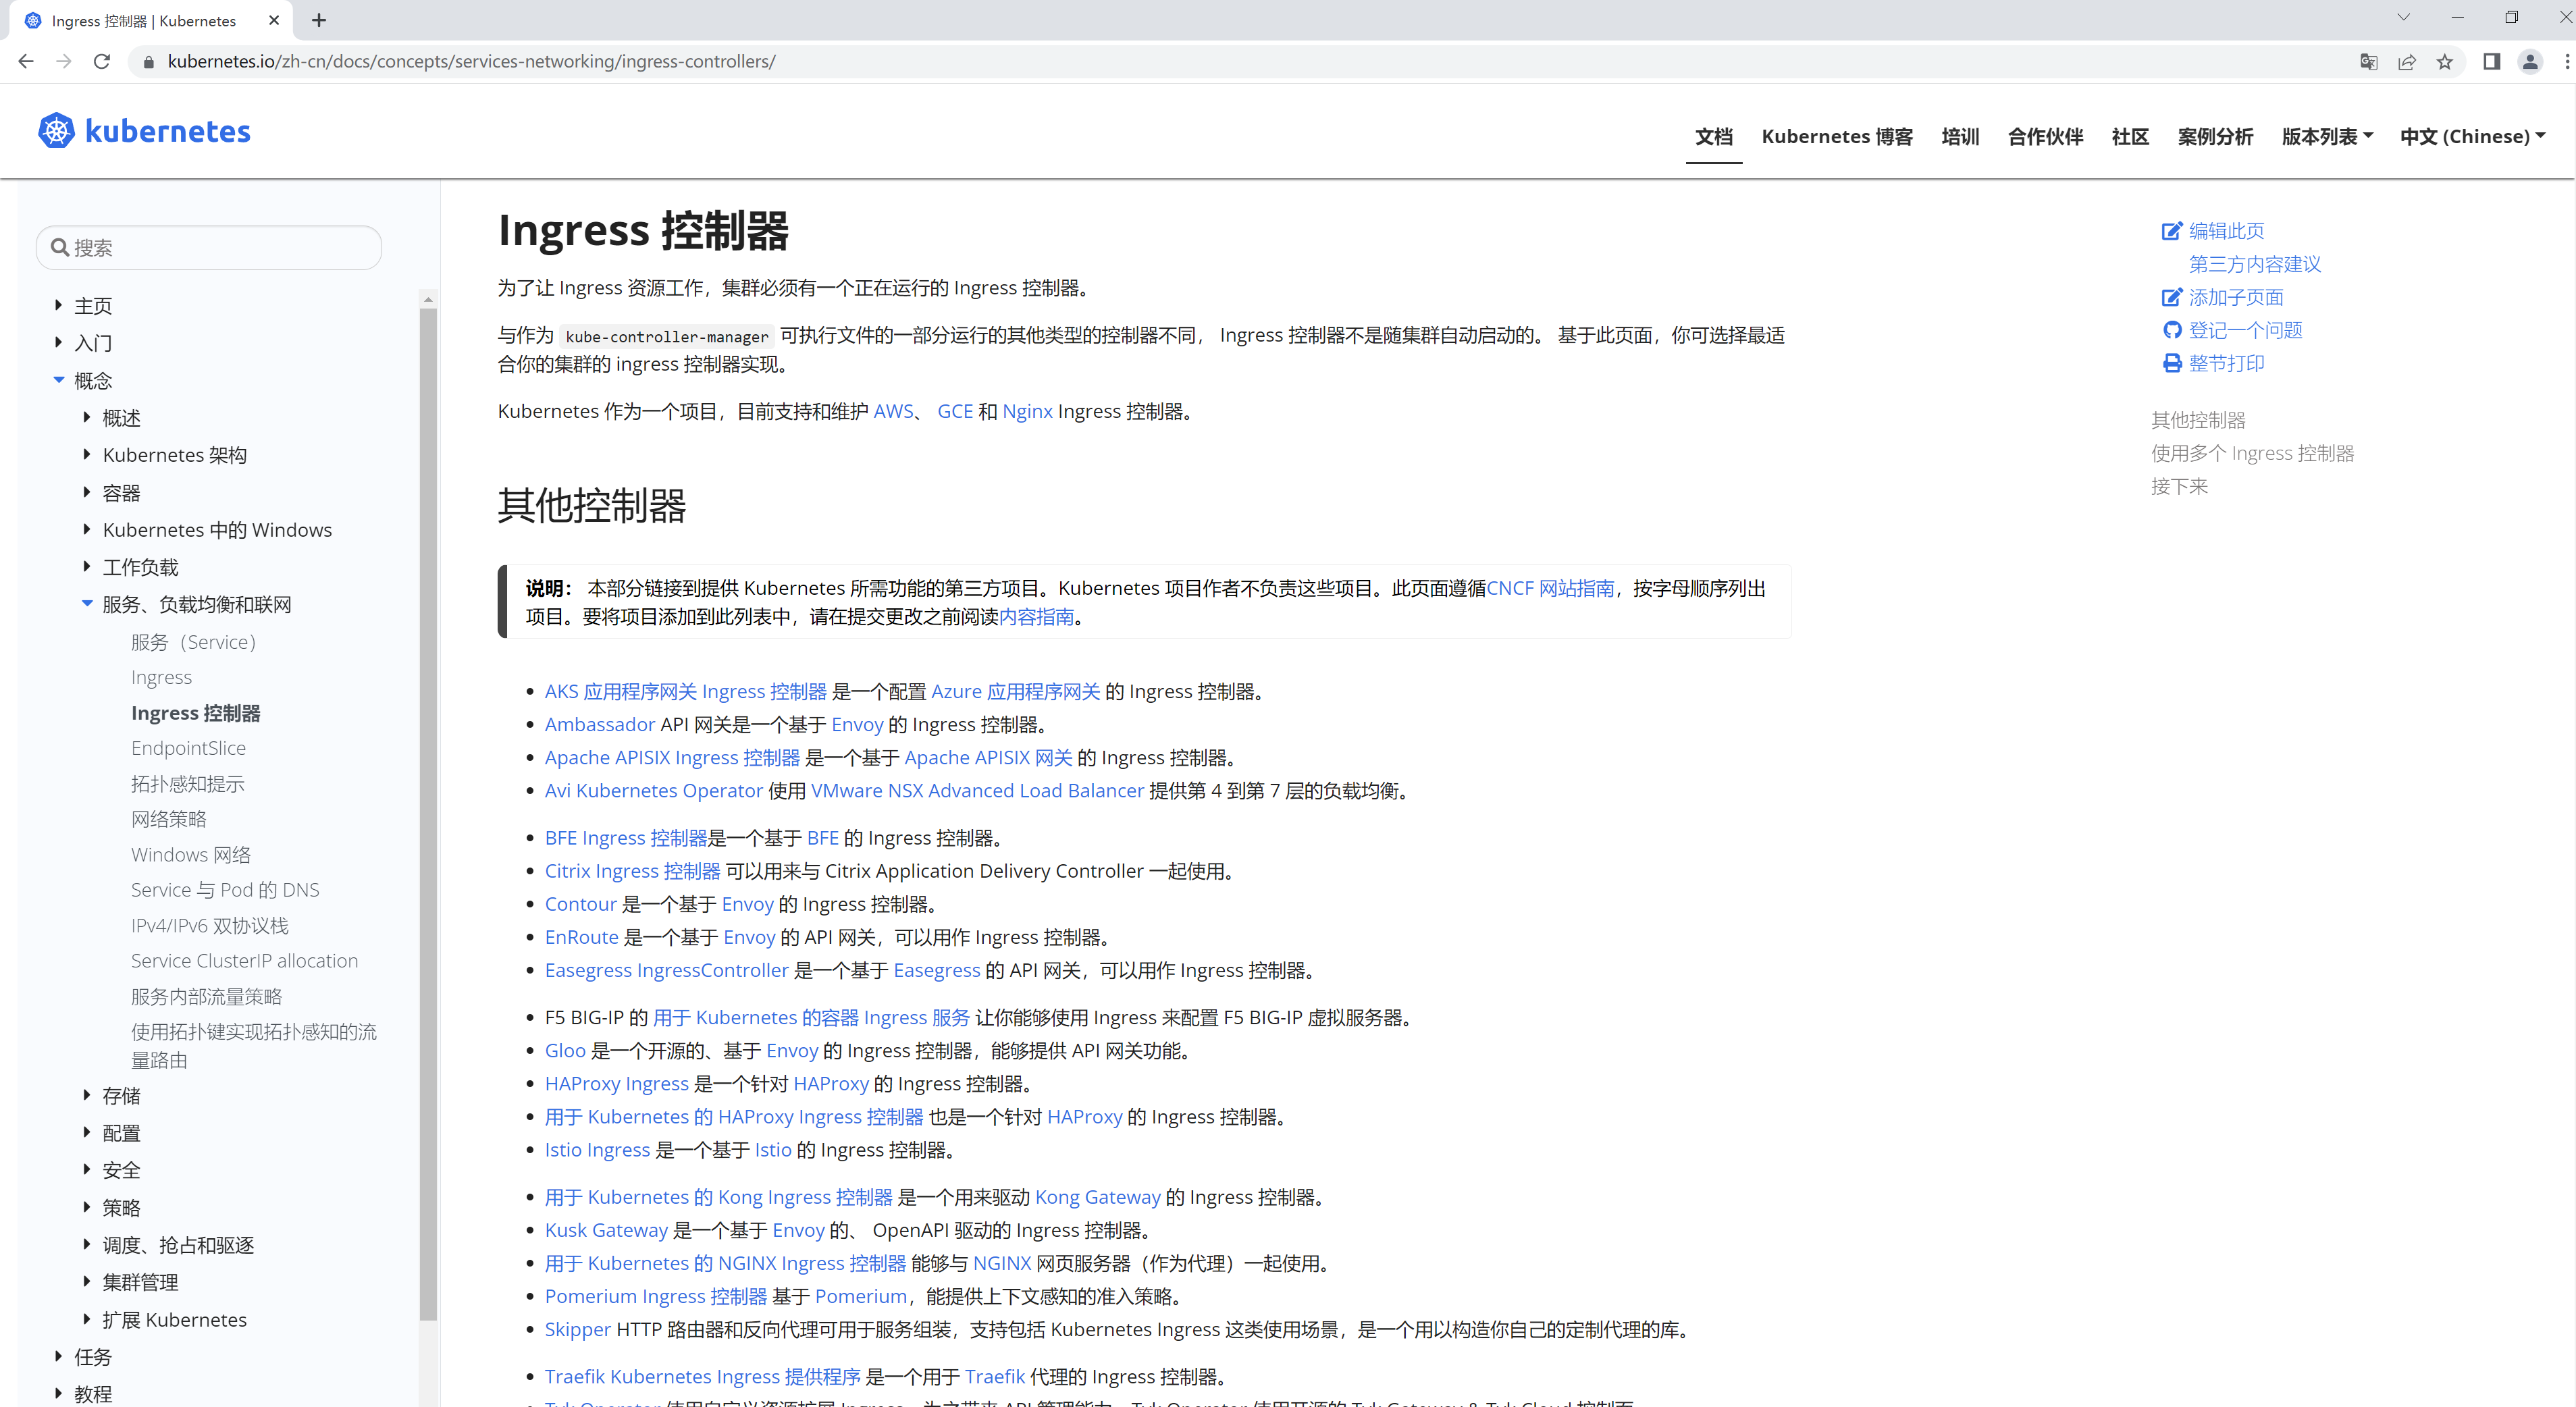Expand the 工作负载 tree item

(x=87, y=567)
